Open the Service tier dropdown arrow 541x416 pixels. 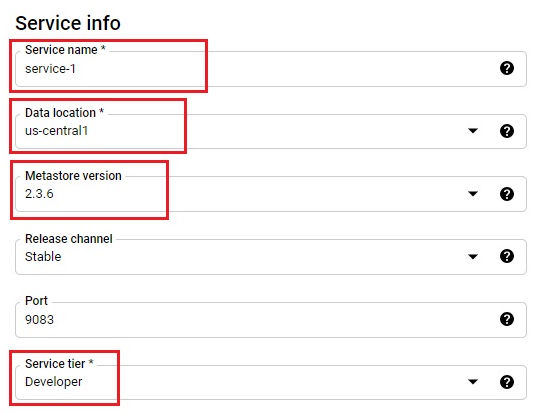coord(473,382)
